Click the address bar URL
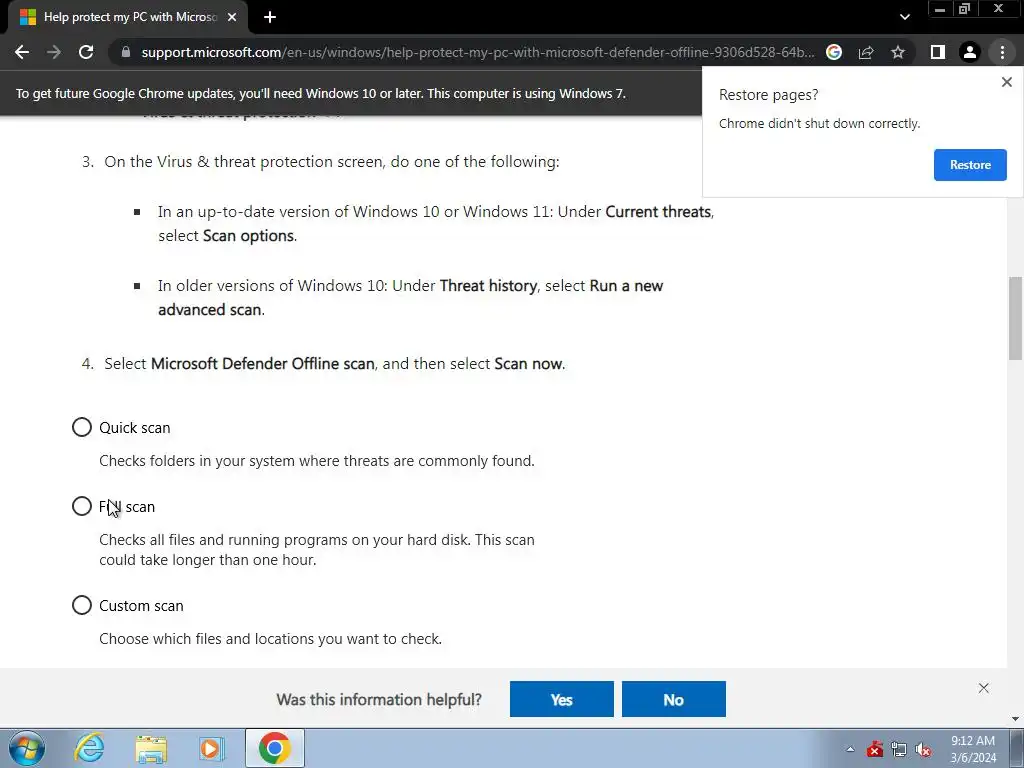Viewport: 1024px width, 768px height. (477, 52)
